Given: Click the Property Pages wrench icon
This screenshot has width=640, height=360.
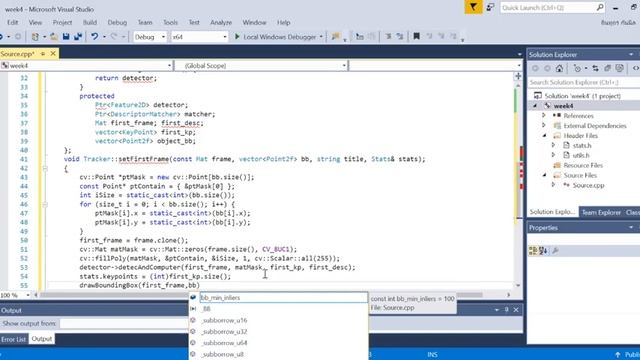Looking at the screenshot, I should click(555, 250).
